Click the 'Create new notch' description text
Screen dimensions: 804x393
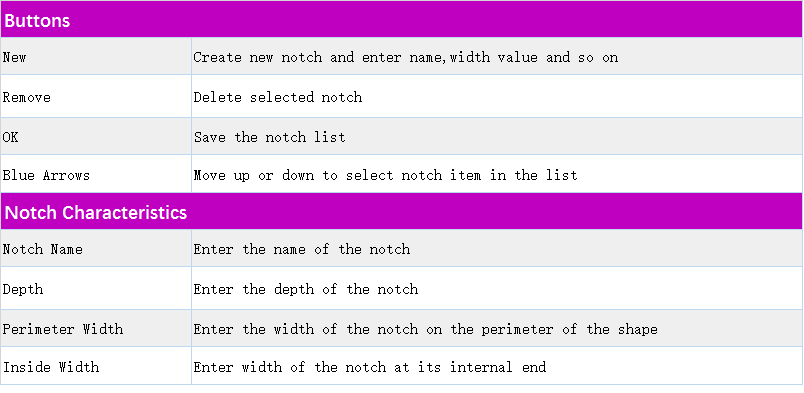406,57
